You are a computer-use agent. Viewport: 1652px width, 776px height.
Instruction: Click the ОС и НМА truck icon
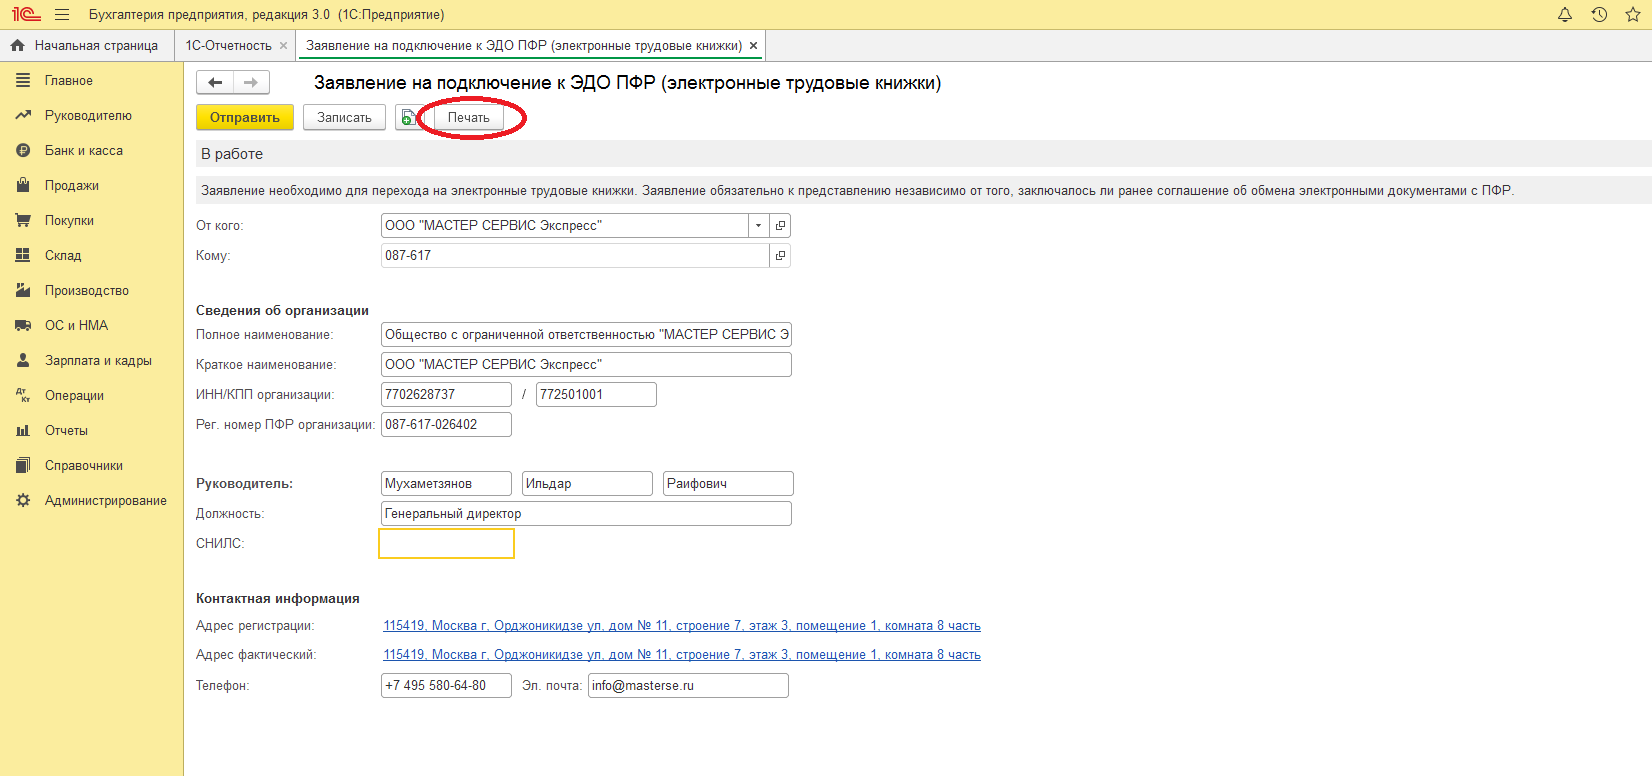tap(23, 325)
